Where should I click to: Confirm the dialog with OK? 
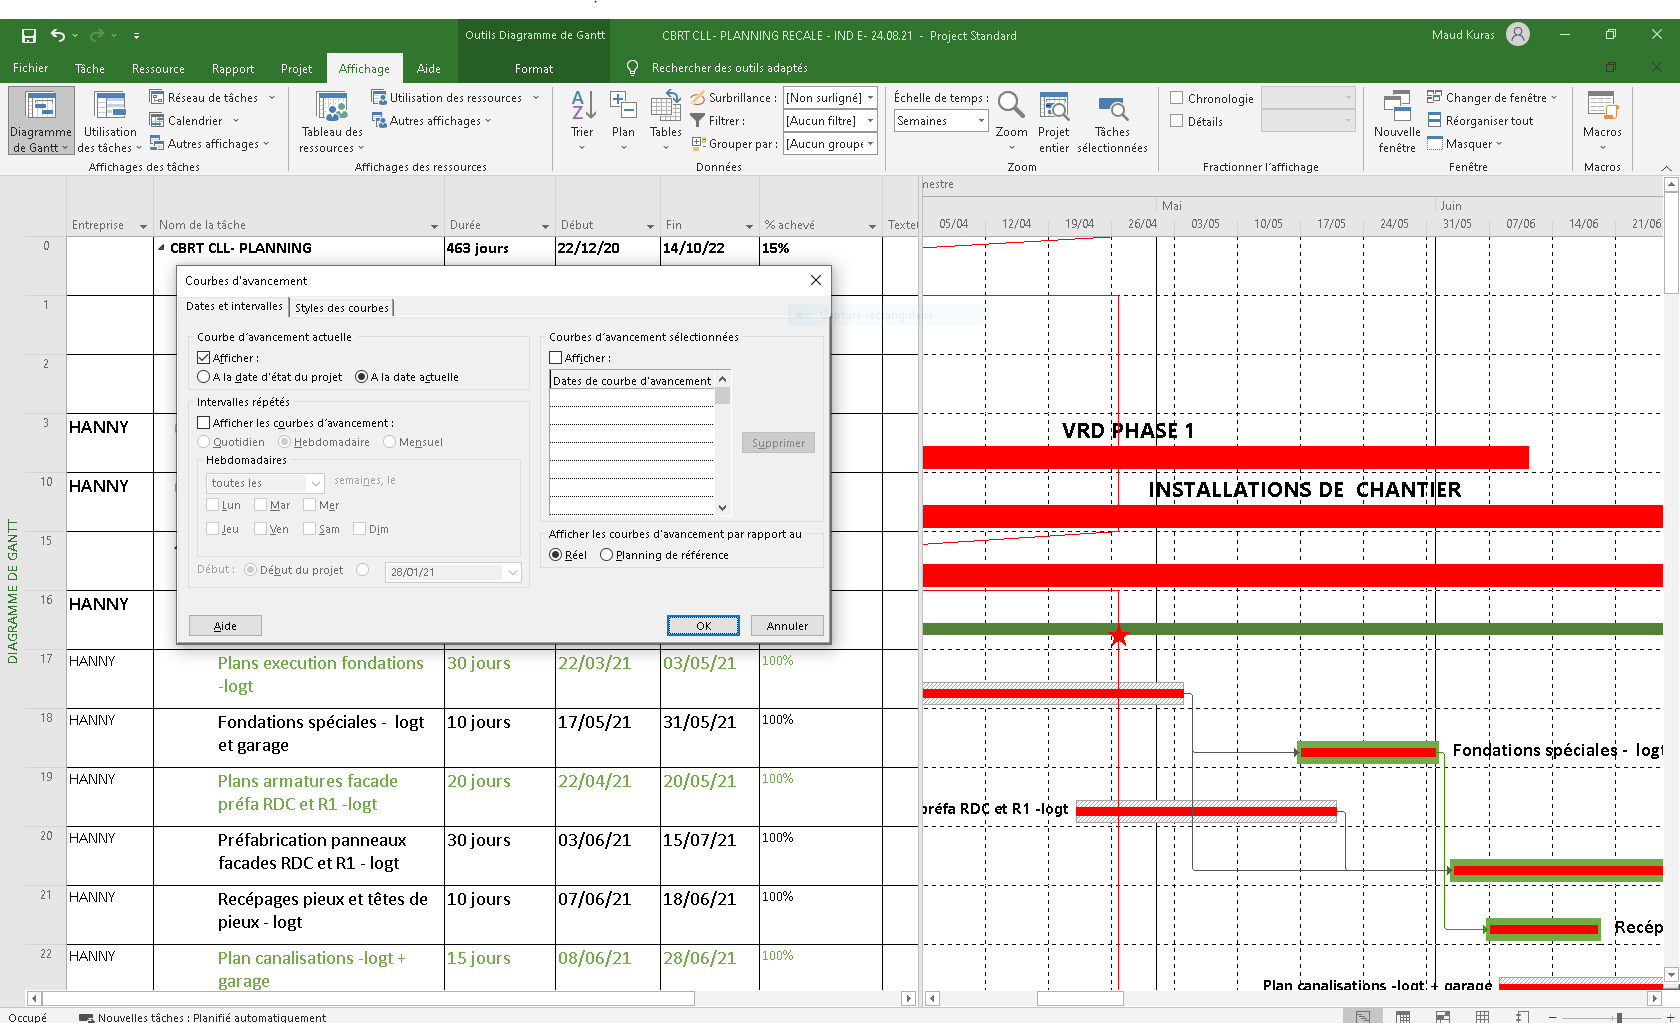pyautogui.click(x=704, y=626)
